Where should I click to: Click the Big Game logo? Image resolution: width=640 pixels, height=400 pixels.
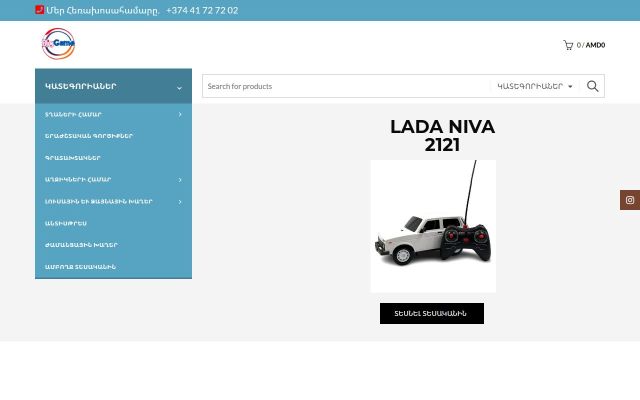(58, 44)
